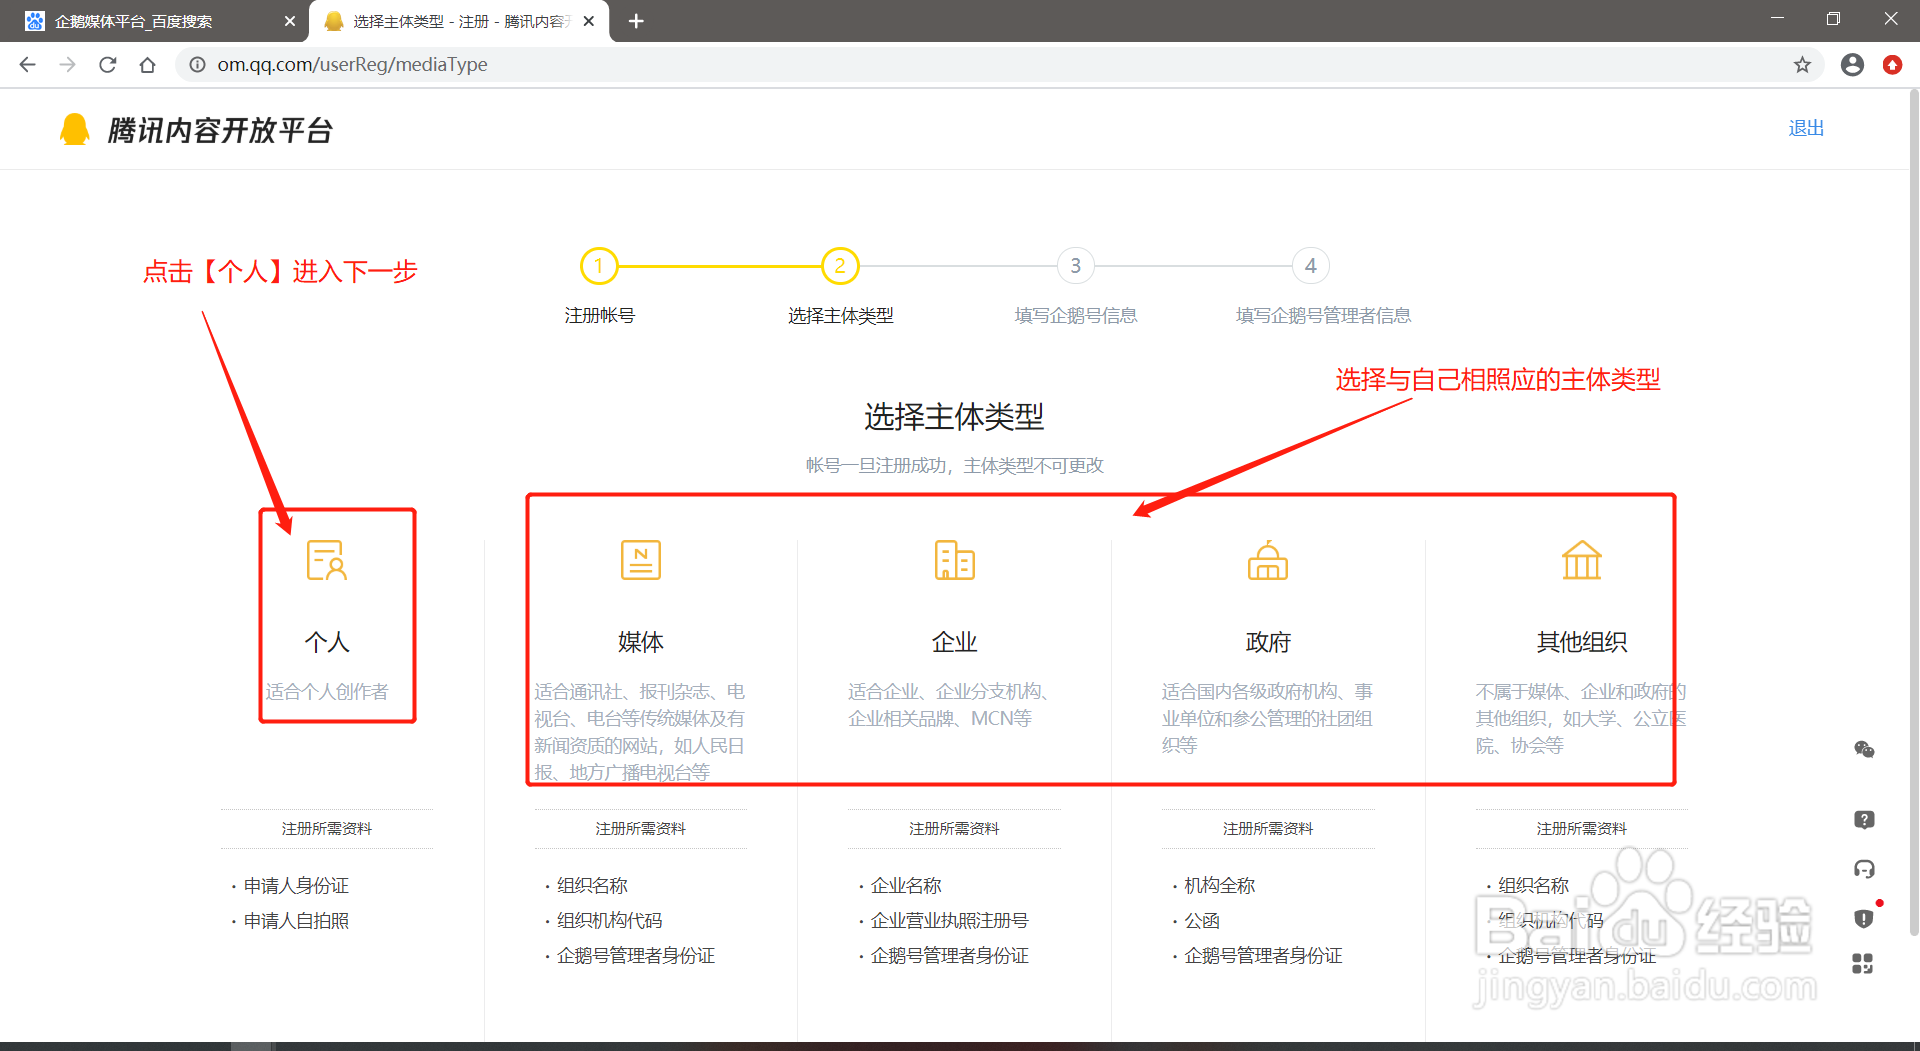The image size is (1920, 1051).
Task: Open the WeChat floating sidebar icon
Action: (x=1864, y=749)
